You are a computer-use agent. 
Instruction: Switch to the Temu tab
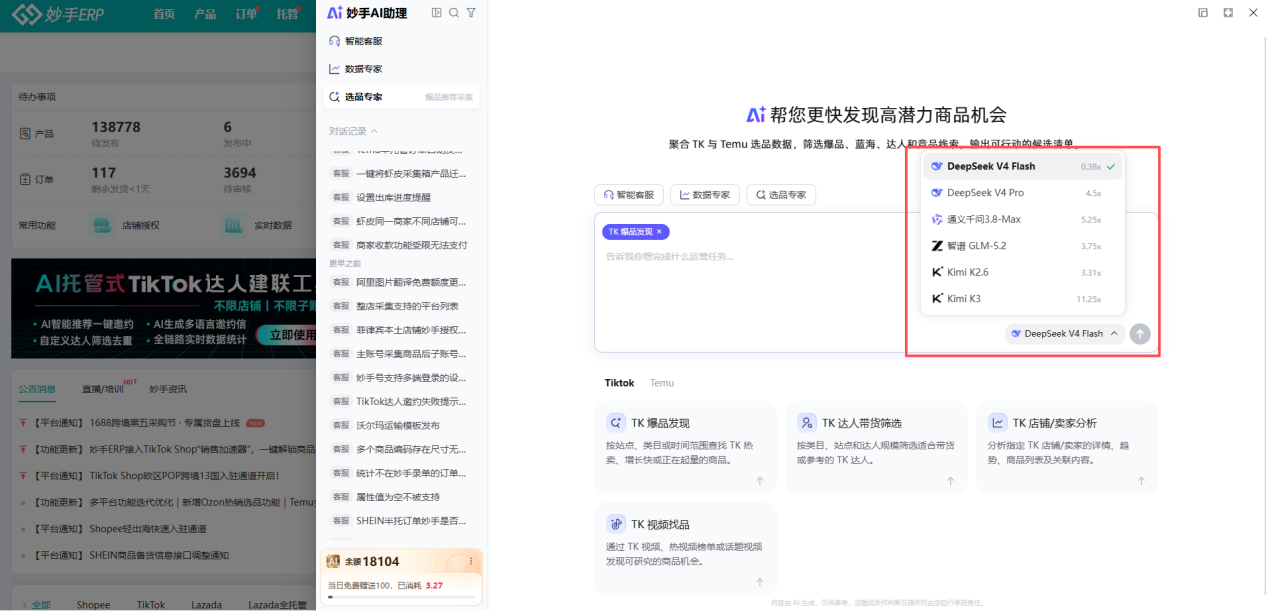[x=662, y=383]
